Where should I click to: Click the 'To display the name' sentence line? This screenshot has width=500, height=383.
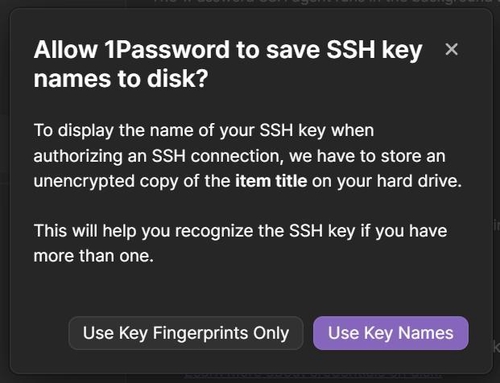point(204,130)
